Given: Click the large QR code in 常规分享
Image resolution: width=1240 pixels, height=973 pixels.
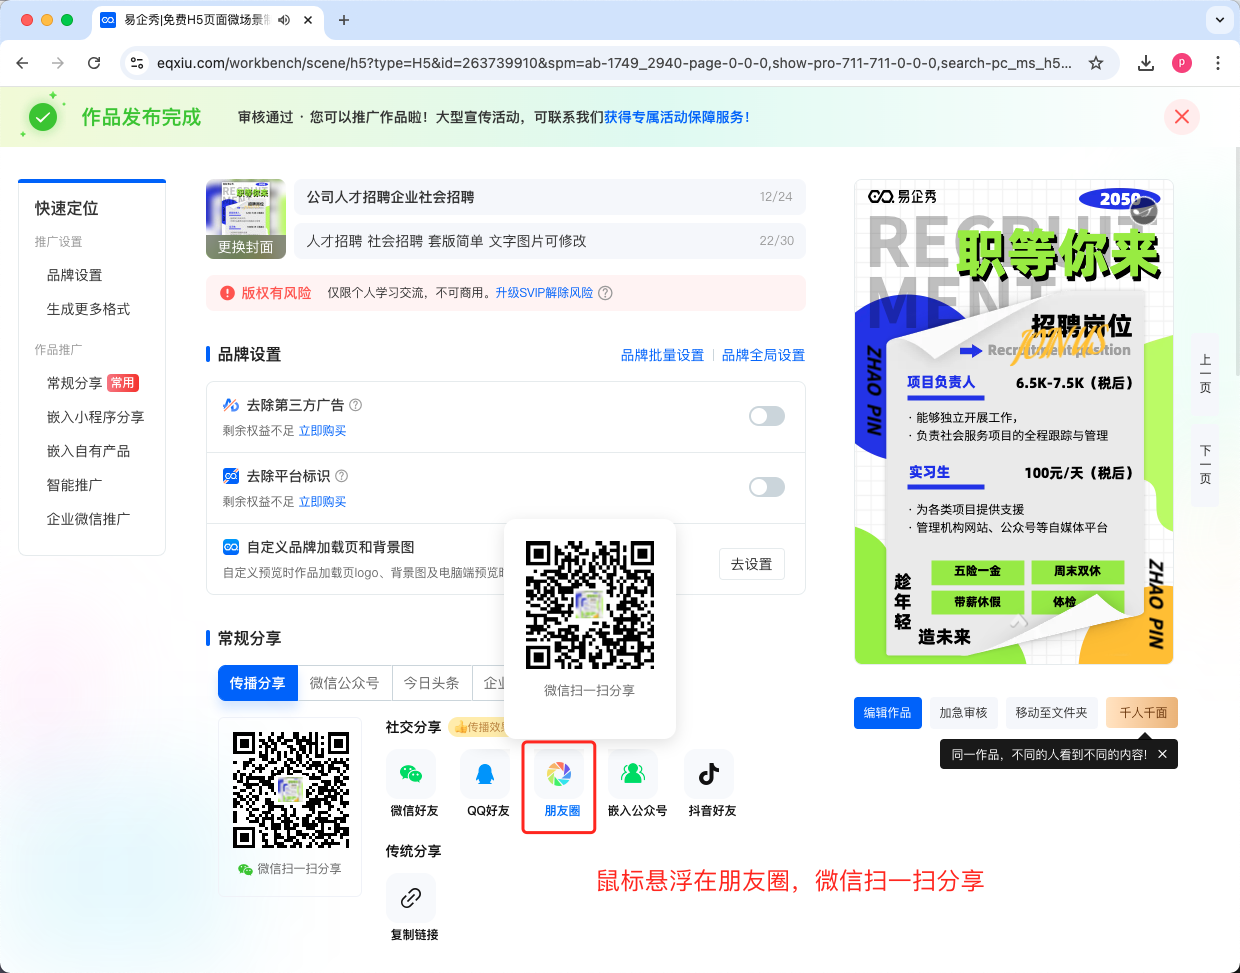Looking at the screenshot, I should click(291, 790).
